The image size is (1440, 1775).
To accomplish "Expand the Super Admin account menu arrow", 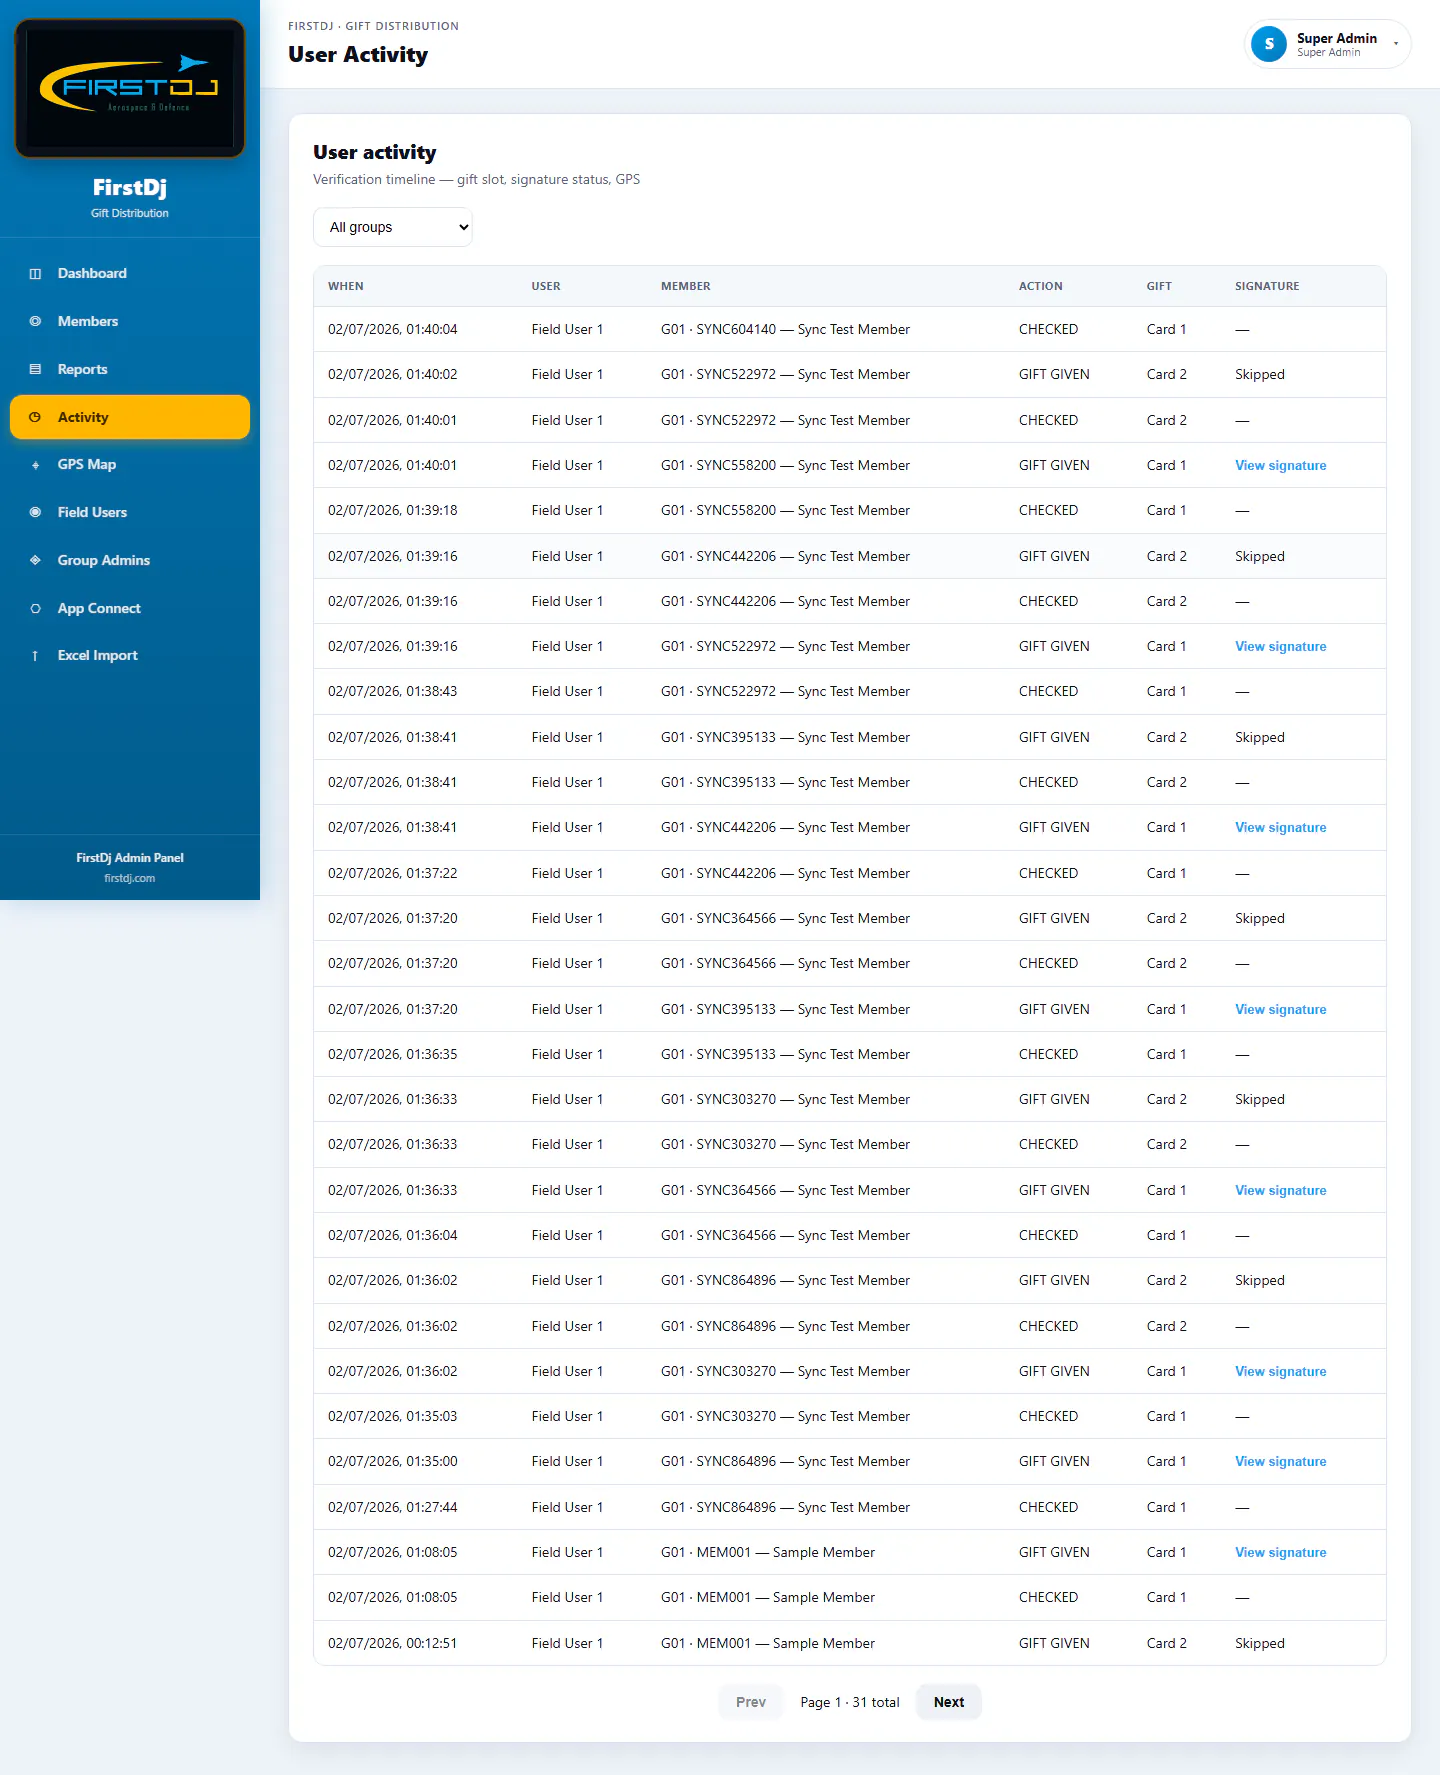I will pos(1396,44).
